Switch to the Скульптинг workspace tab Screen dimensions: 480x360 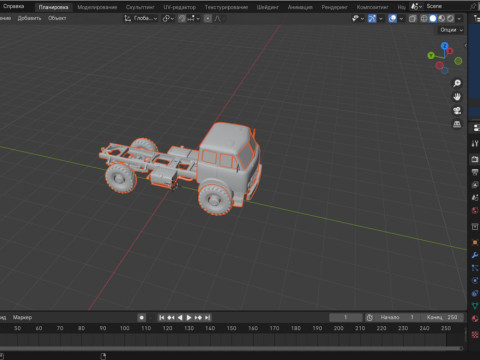coord(140,7)
